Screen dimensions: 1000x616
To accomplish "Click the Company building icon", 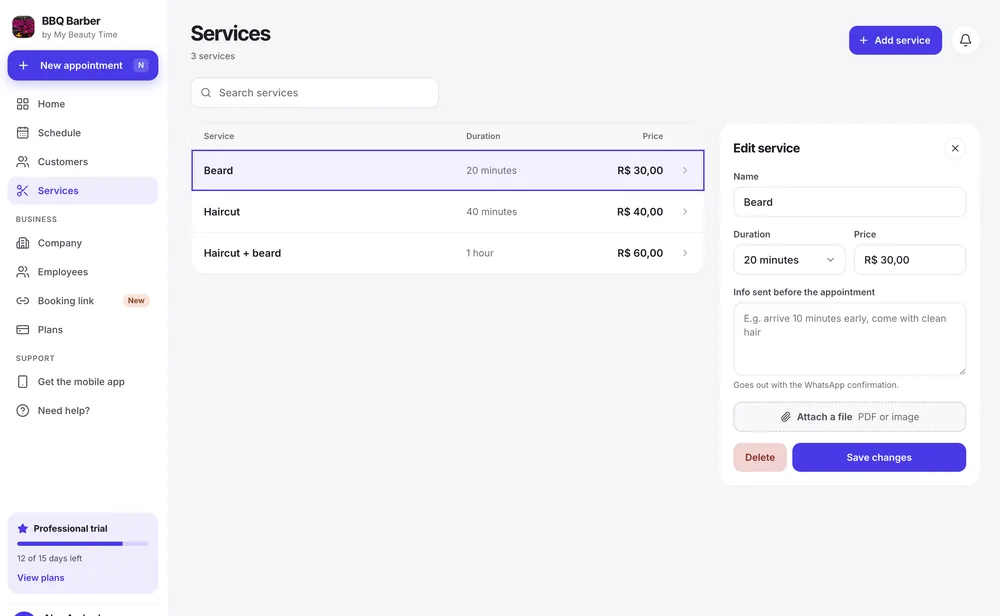I will [x=23, y=243].
